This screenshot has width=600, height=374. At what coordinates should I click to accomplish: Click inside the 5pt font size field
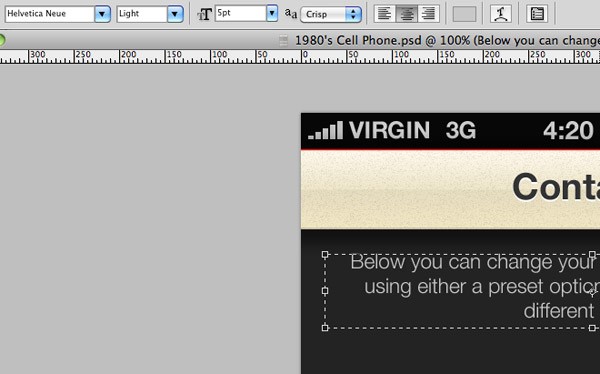[241, 13]
